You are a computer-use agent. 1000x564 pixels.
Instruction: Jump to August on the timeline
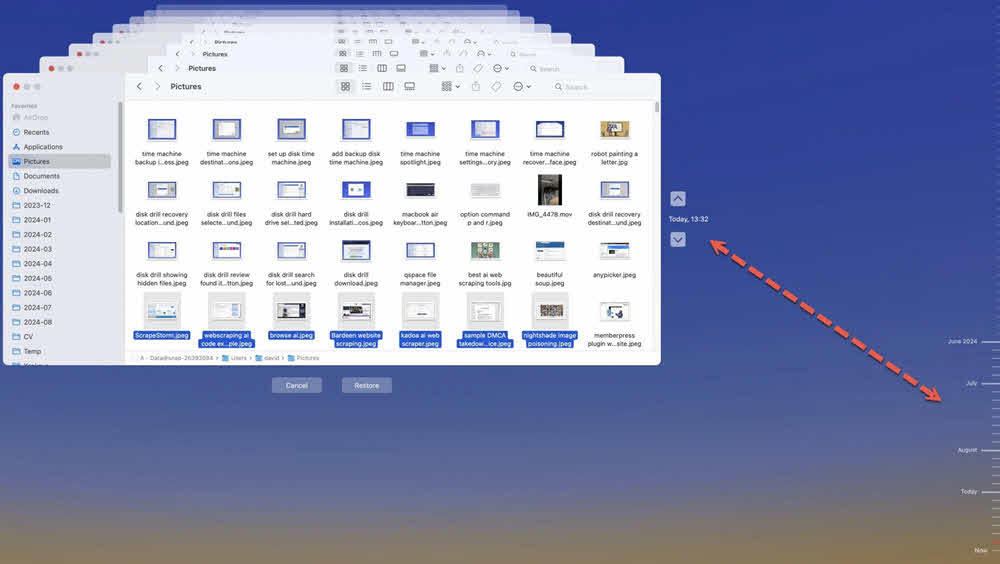tap(967, 450)
